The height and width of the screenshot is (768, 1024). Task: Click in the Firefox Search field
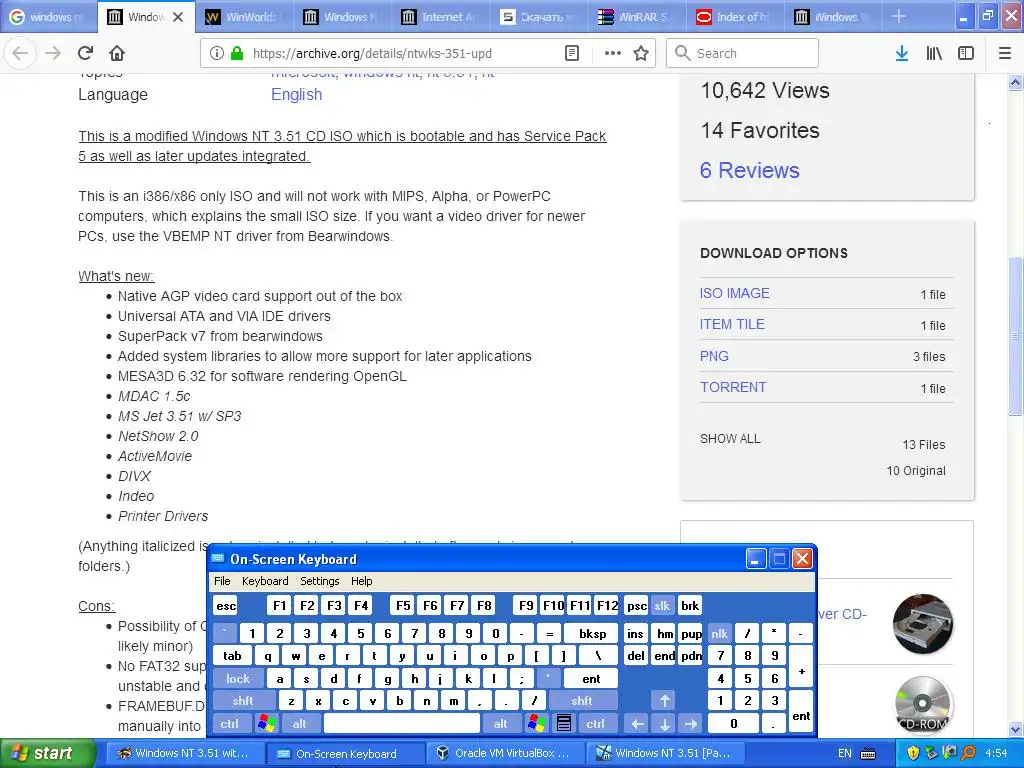pyautogui.click(x=743, y=54)
